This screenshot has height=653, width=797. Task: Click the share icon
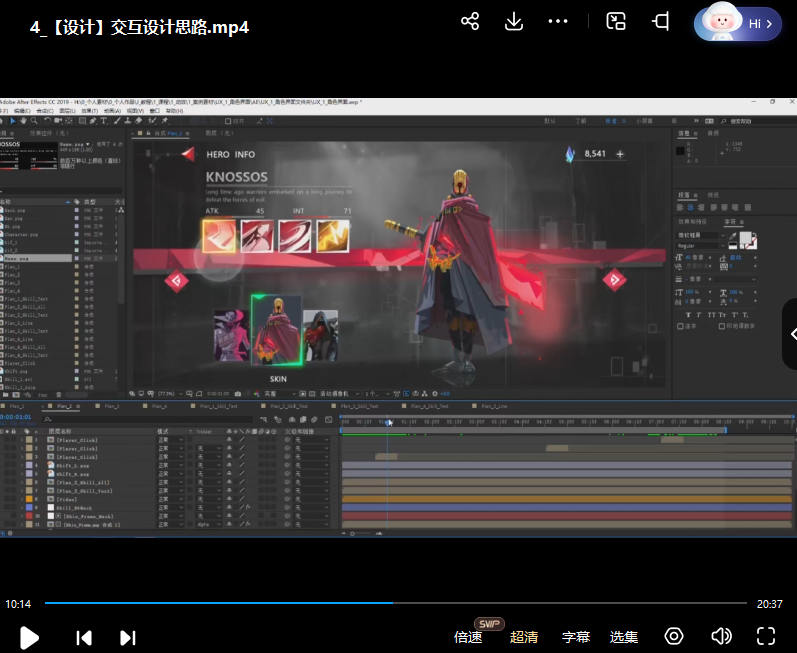click(470, 22)
